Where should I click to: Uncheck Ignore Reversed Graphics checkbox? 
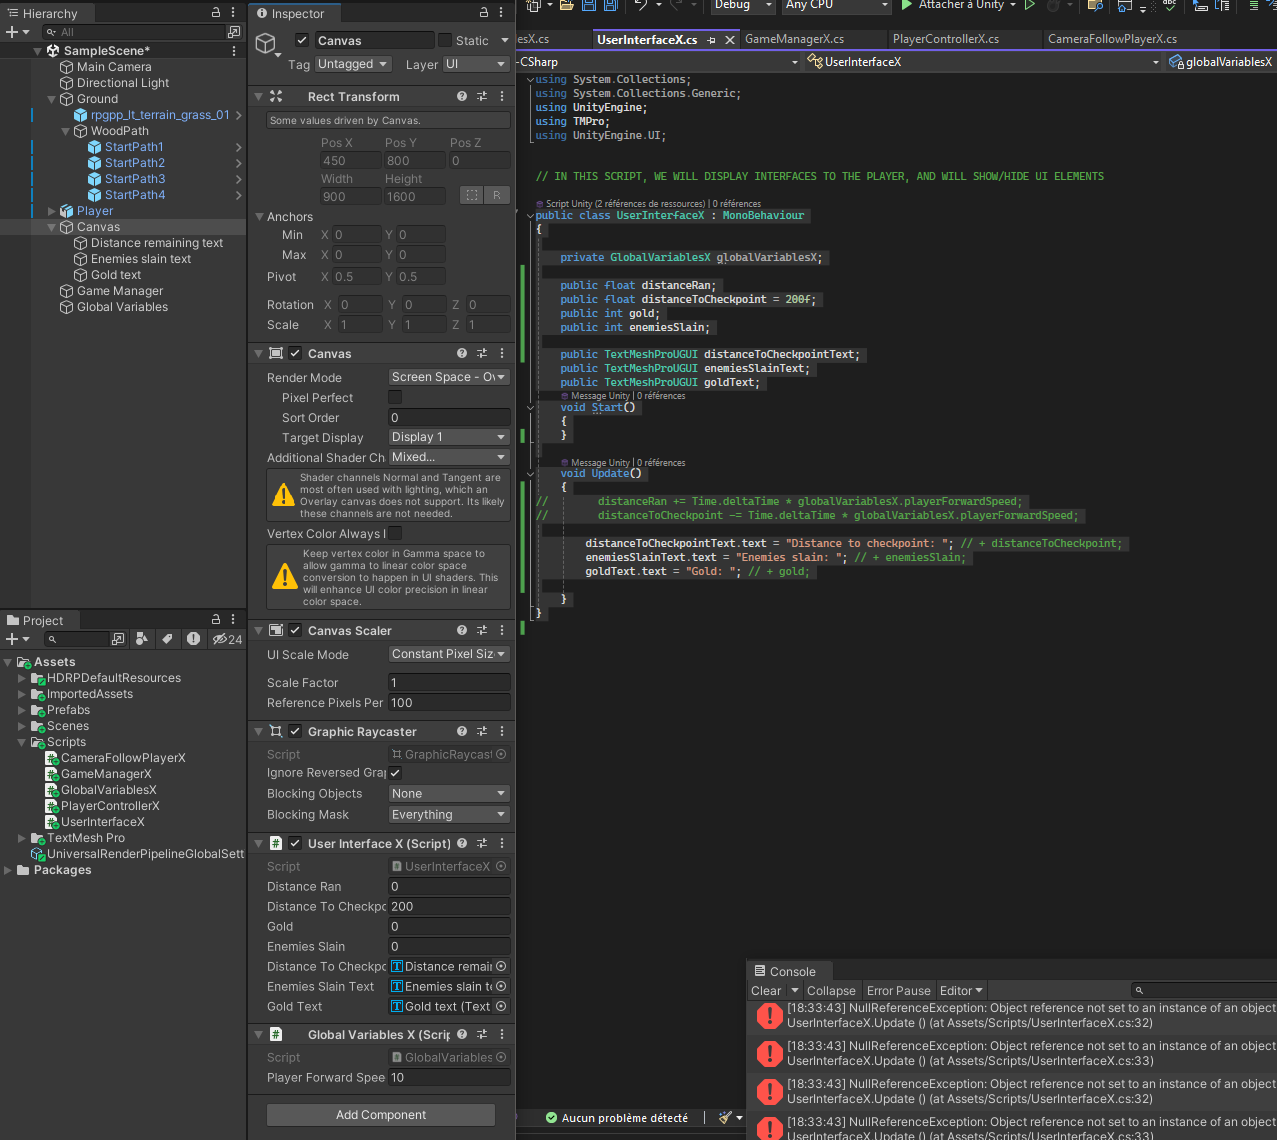coord(395,773)
